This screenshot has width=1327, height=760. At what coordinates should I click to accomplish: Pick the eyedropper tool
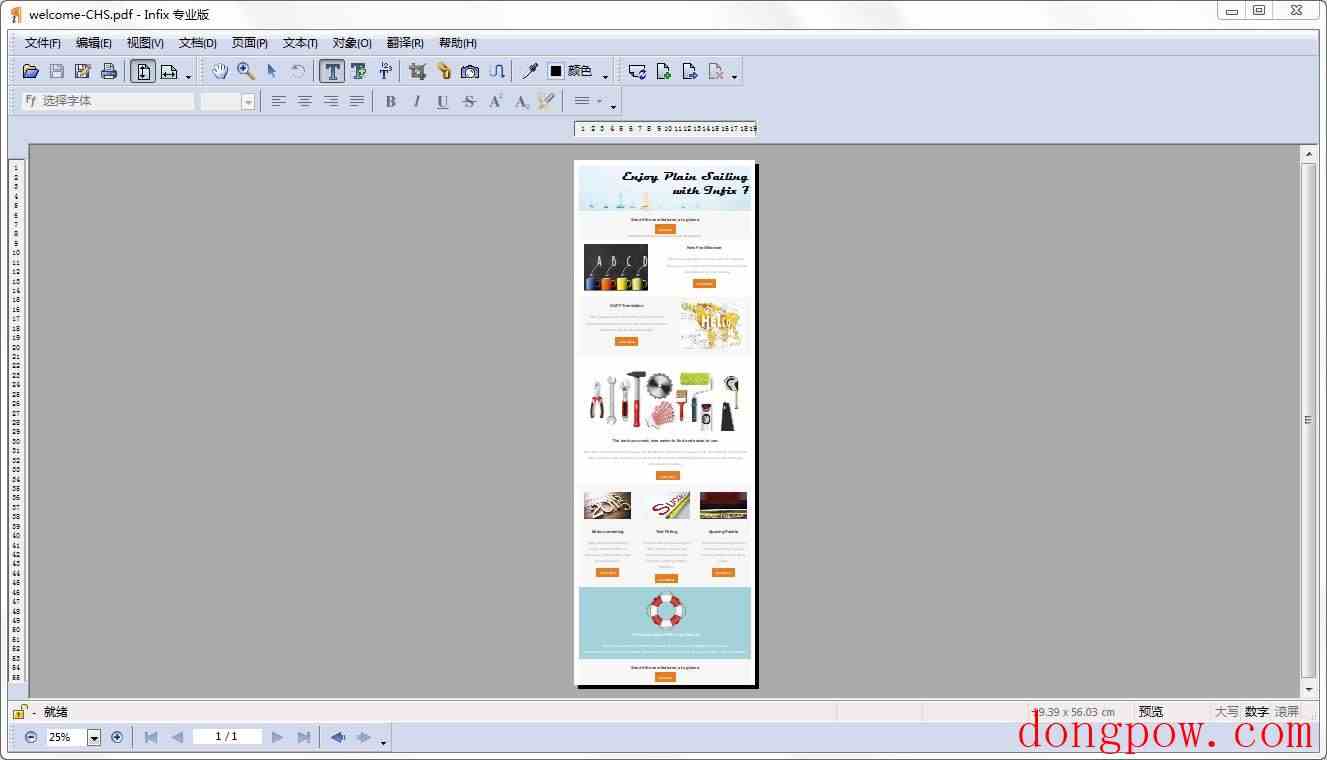click(530, 71)
